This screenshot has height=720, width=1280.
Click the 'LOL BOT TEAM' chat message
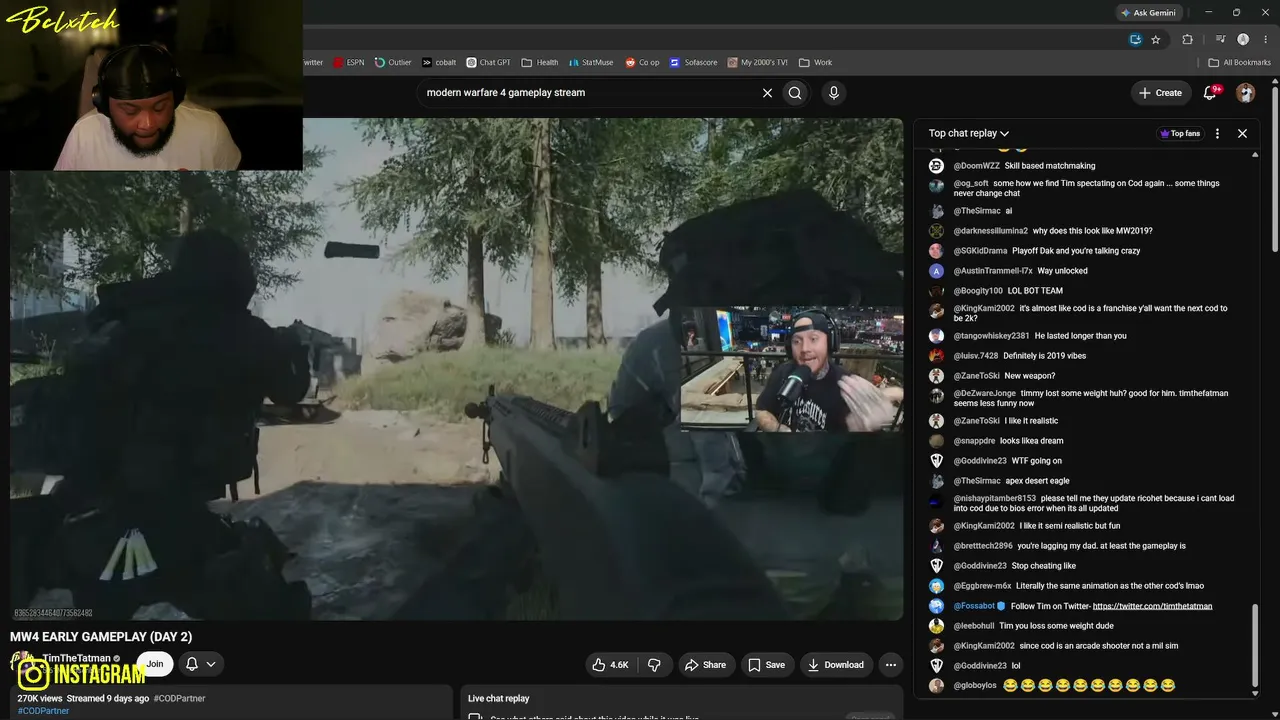point(1035,291)
